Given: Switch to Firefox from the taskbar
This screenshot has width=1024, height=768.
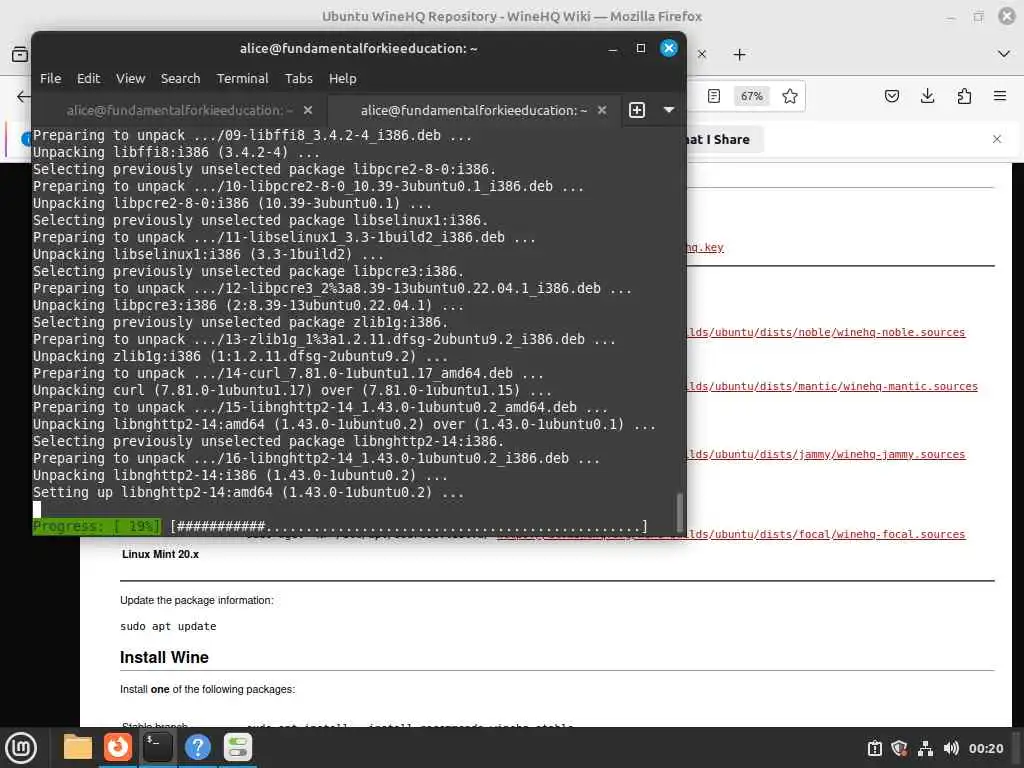Looking at the screenshot, I should (118, 748).
